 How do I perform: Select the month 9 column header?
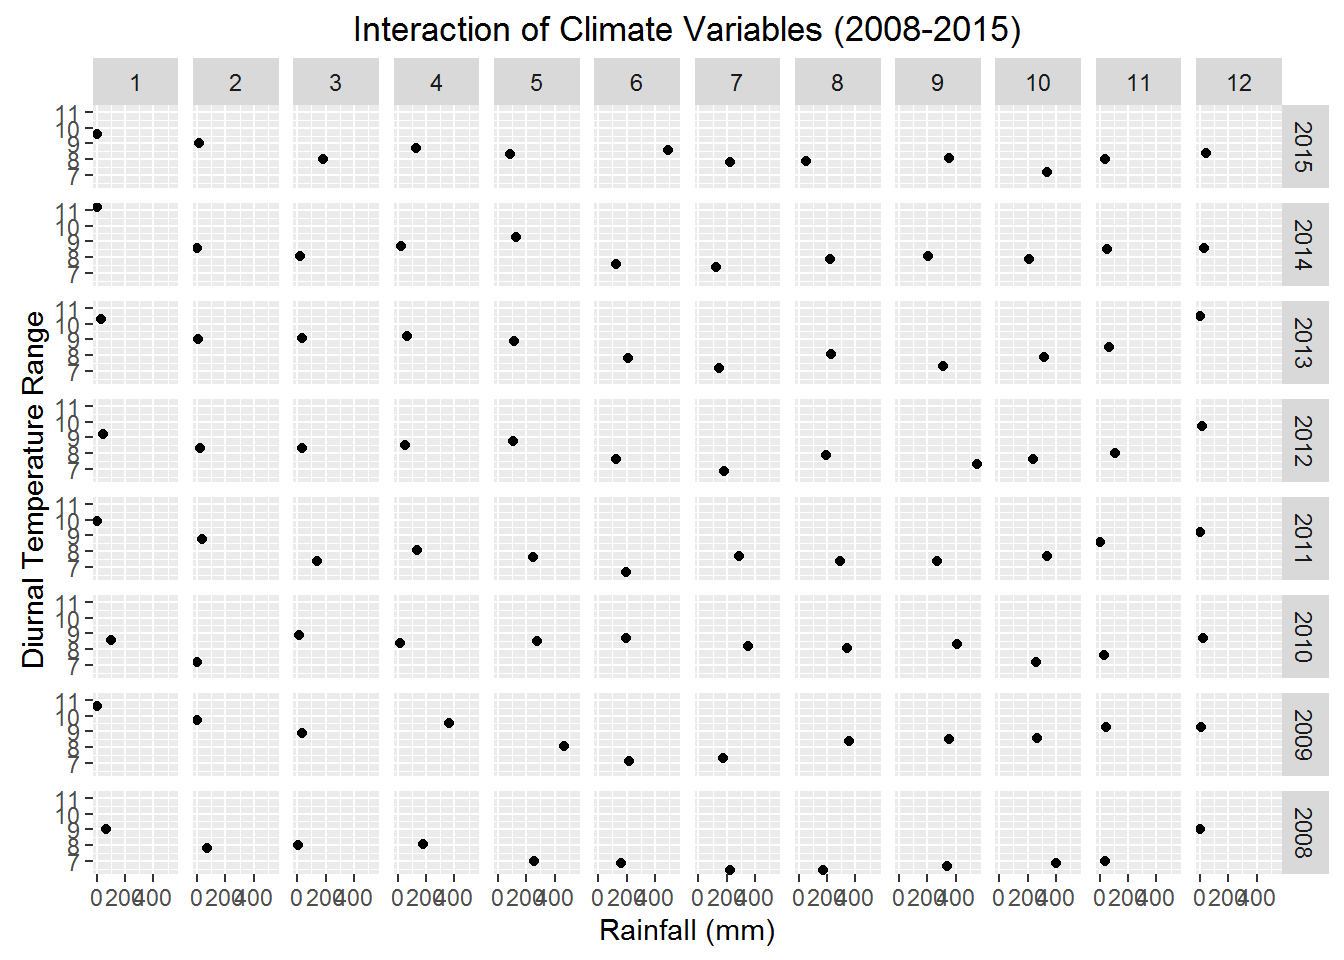[x=937, y=82]
